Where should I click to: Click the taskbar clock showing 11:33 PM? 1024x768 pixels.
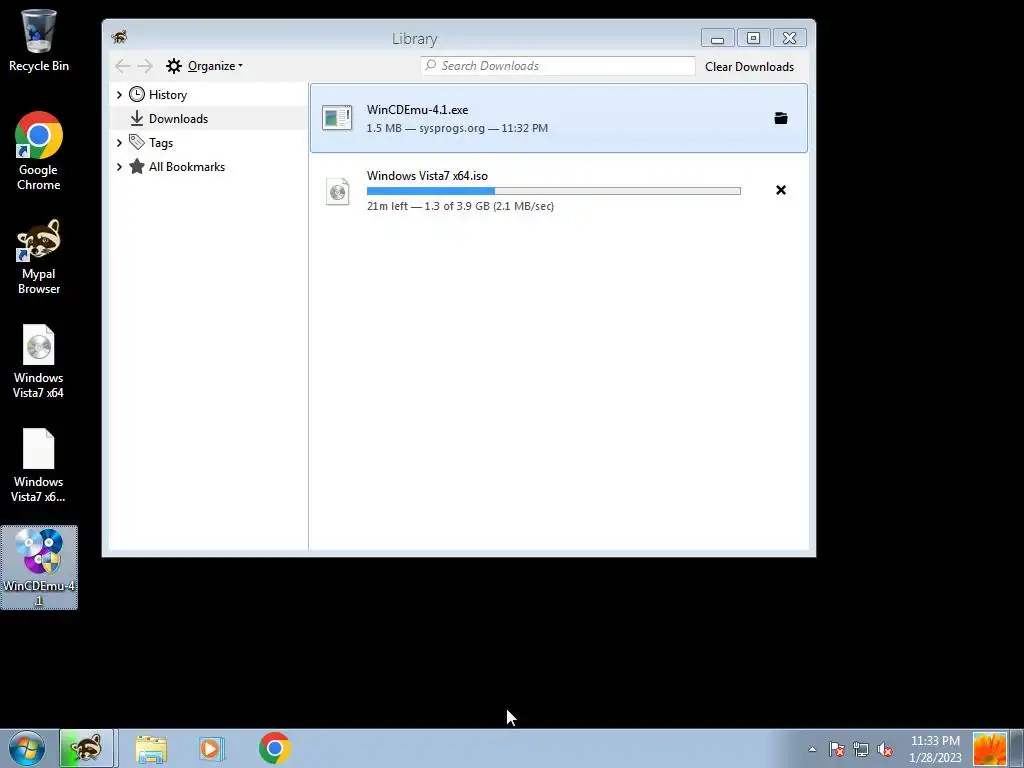[935, 749]
